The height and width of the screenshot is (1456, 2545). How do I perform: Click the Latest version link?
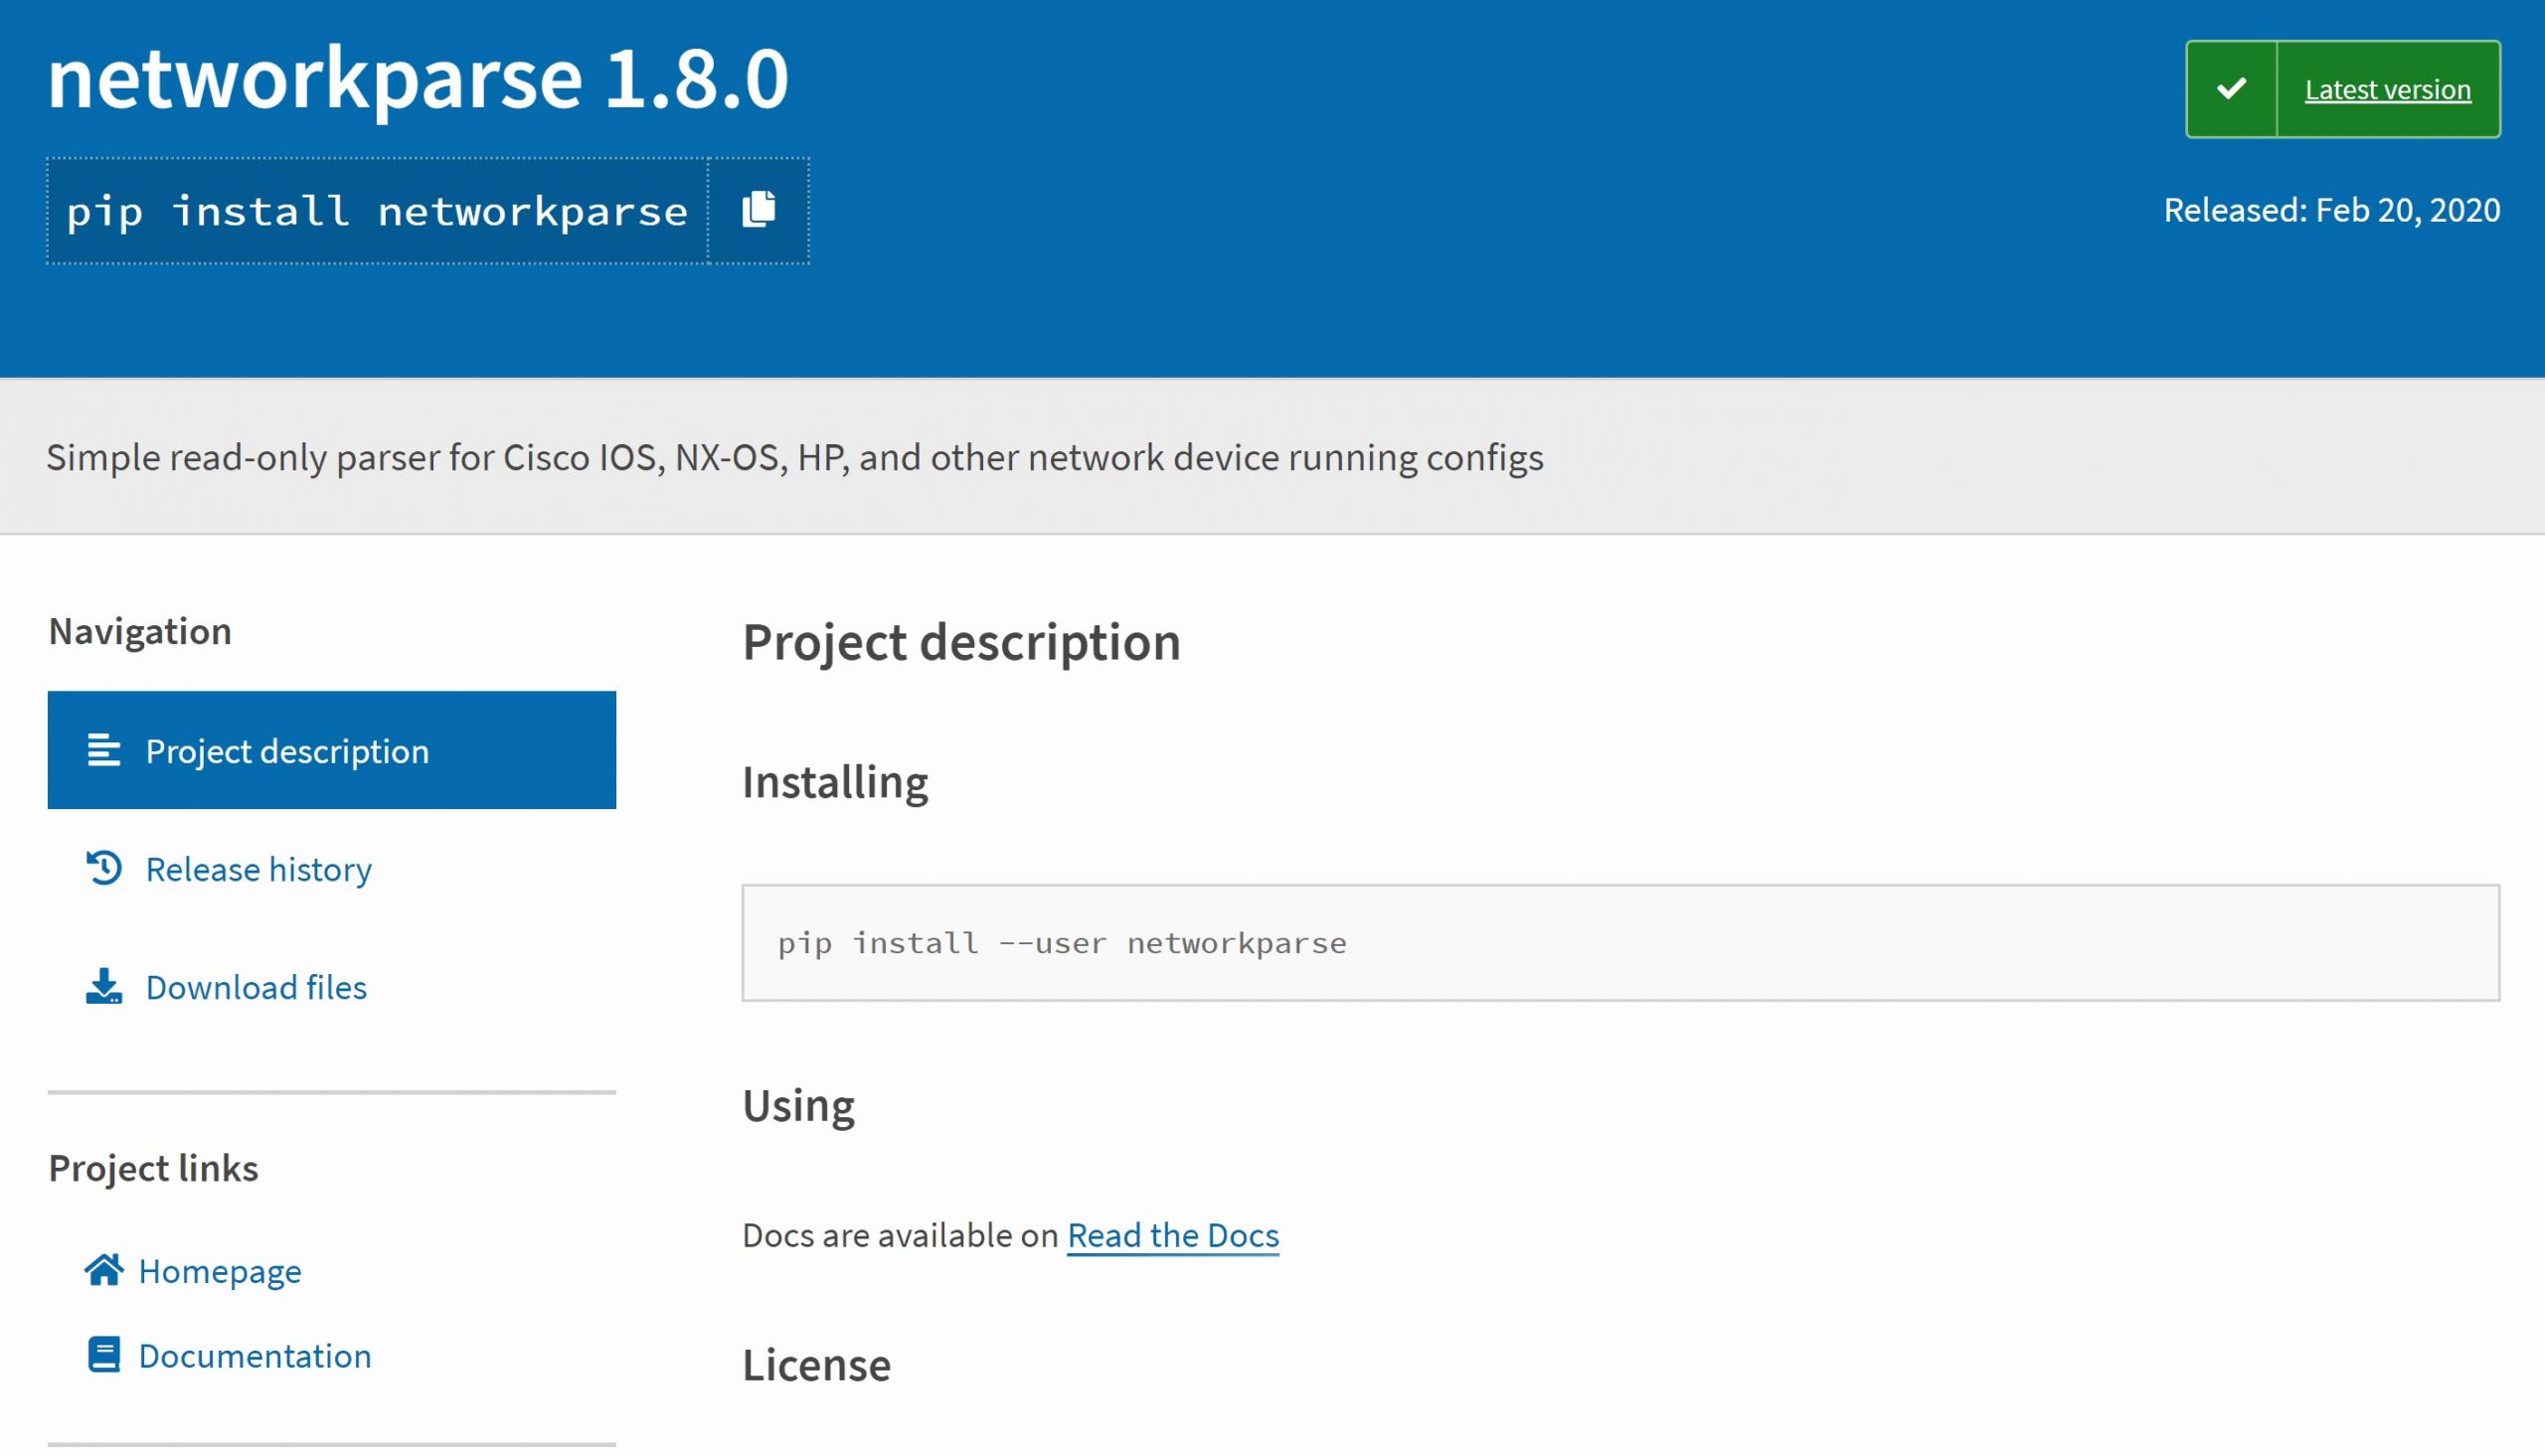point(2387,89)
